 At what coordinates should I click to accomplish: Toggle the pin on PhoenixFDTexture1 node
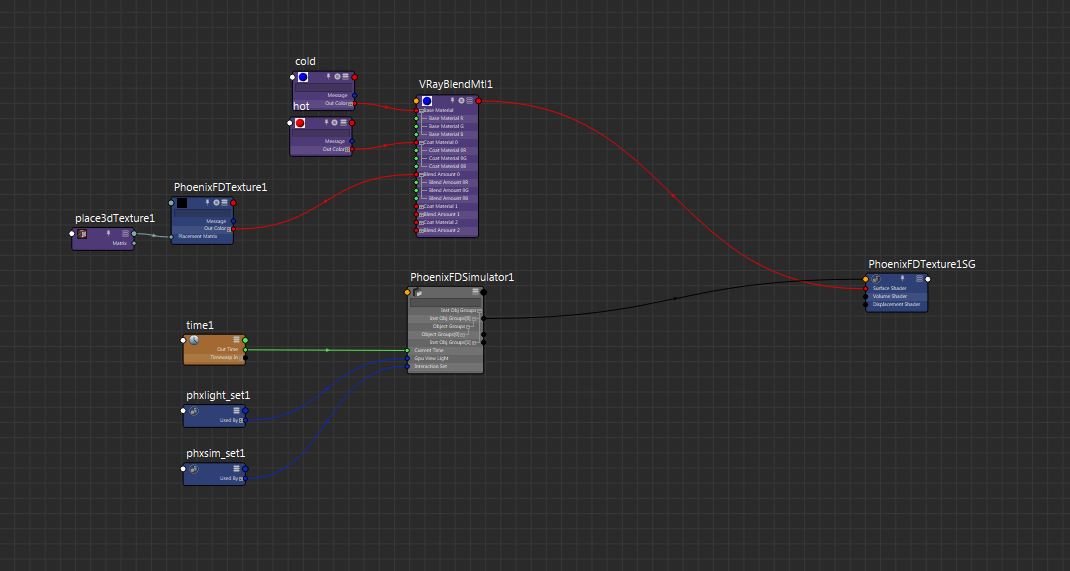tap(207, 202)
